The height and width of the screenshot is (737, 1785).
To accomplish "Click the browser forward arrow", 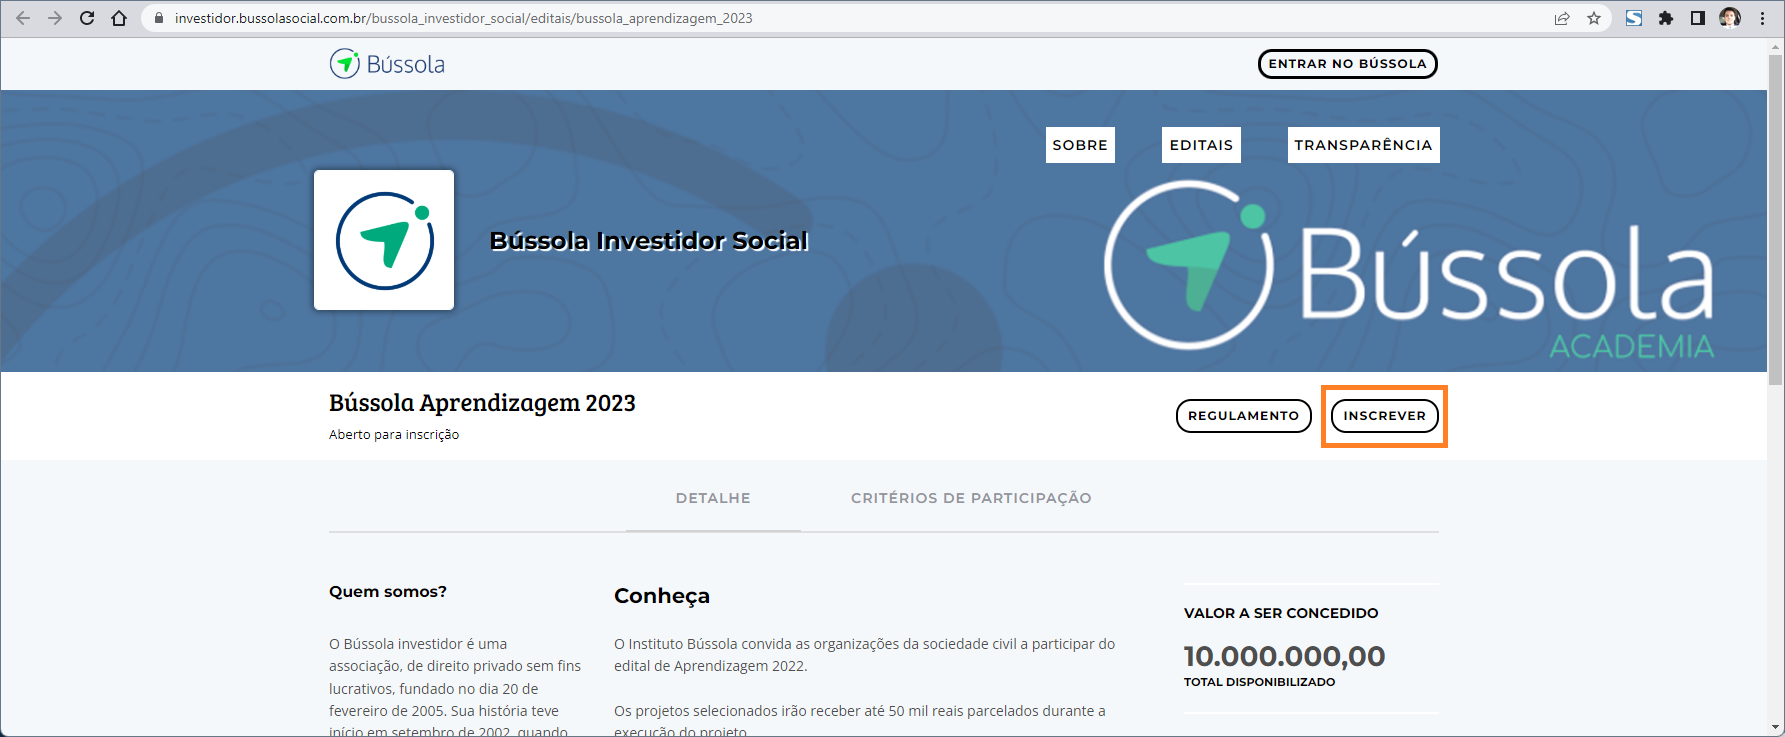I will (x=55, y=18).
